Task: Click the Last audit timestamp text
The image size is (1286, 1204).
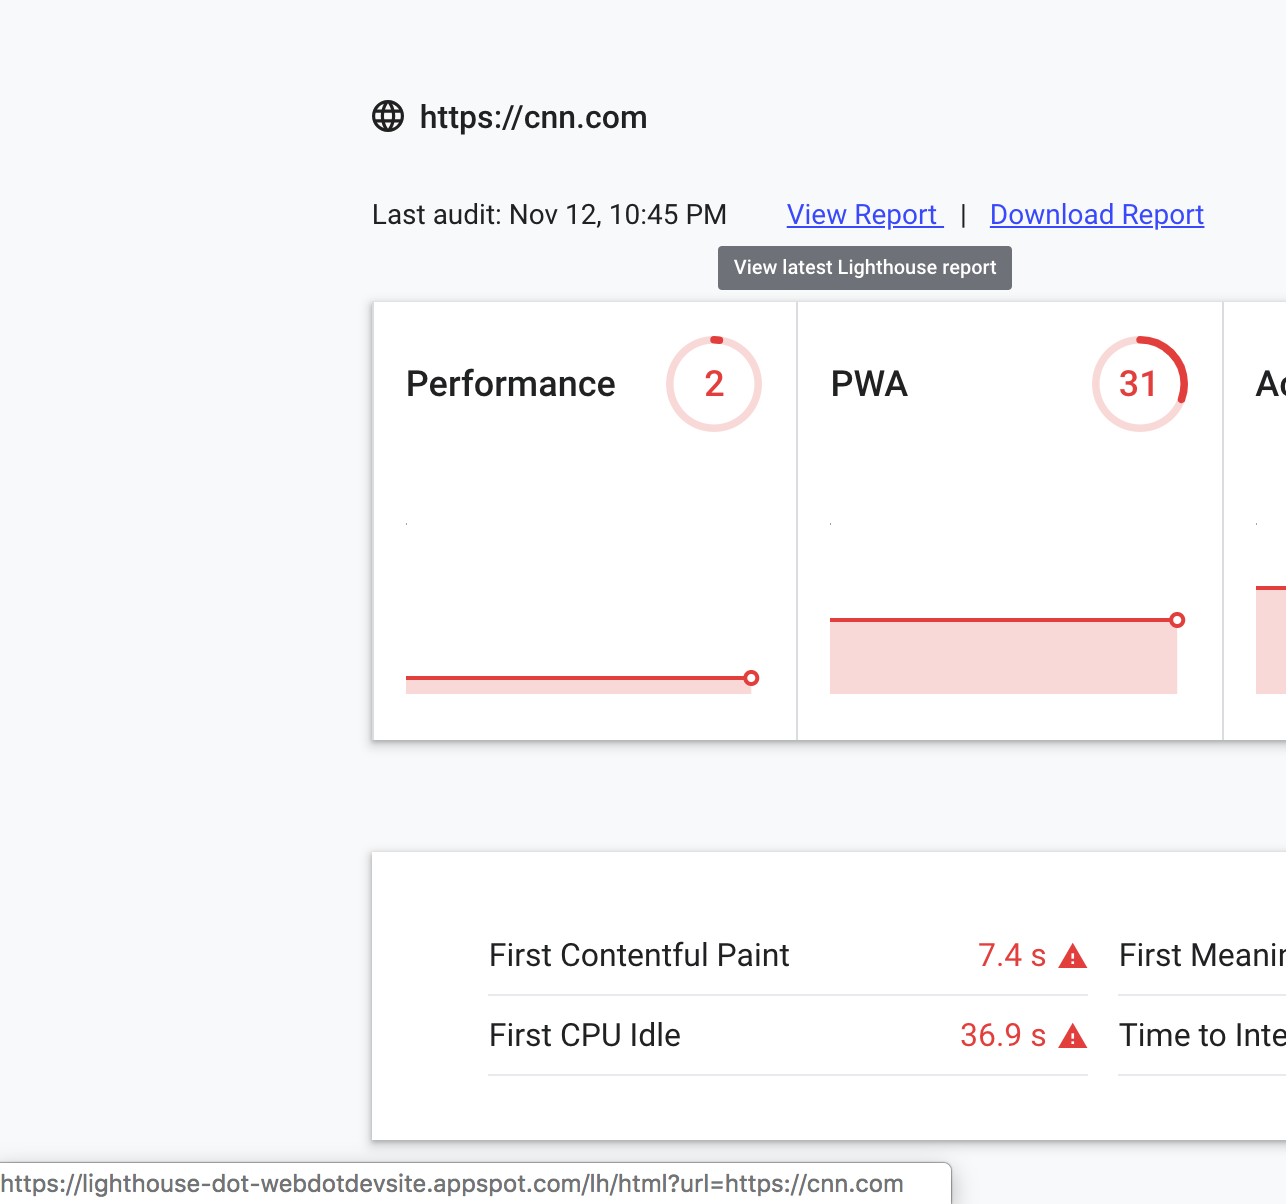Action: [x=548, y=214]
